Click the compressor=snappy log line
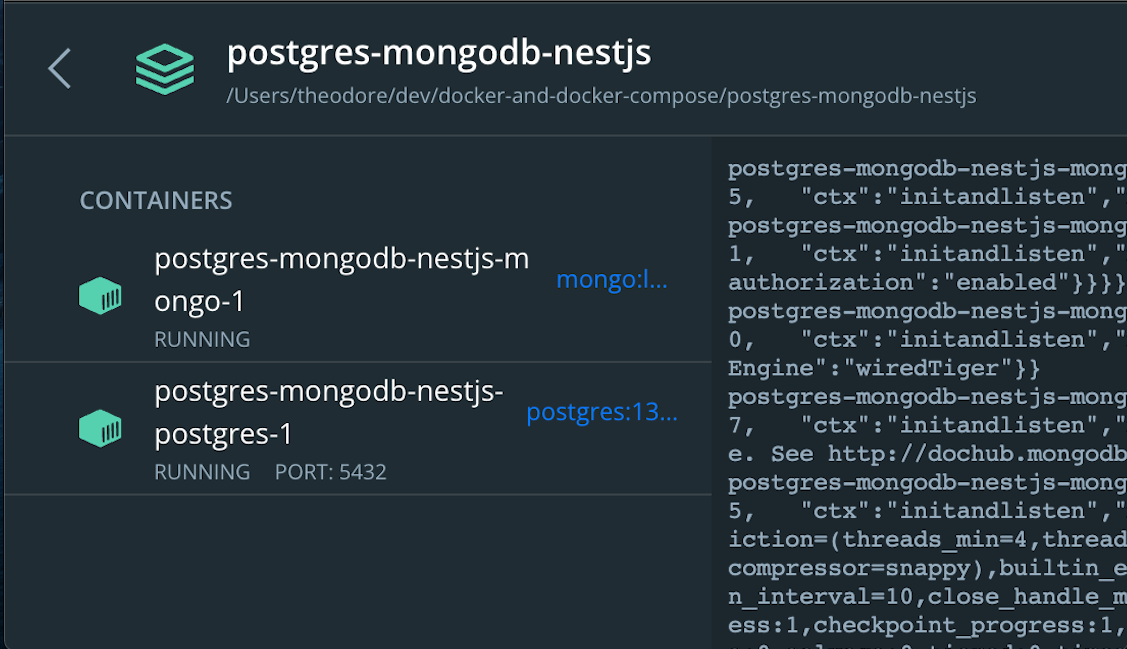The image size is (1127, 649). (x=927, y=569)
